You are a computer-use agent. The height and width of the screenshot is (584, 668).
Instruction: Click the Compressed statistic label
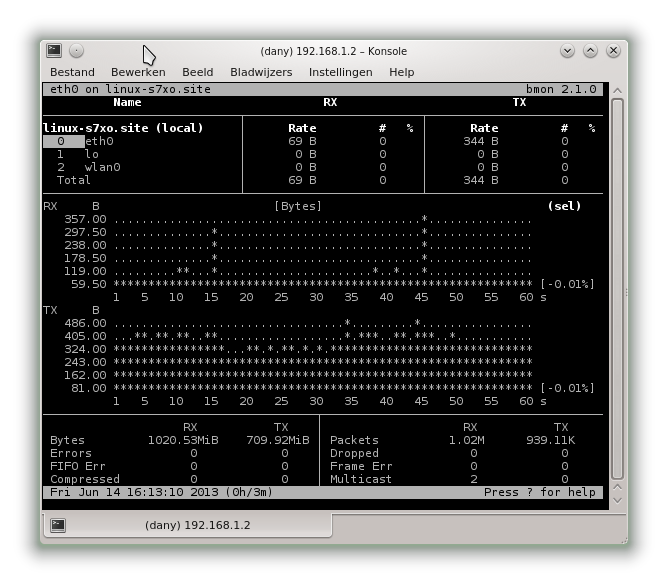85,479
